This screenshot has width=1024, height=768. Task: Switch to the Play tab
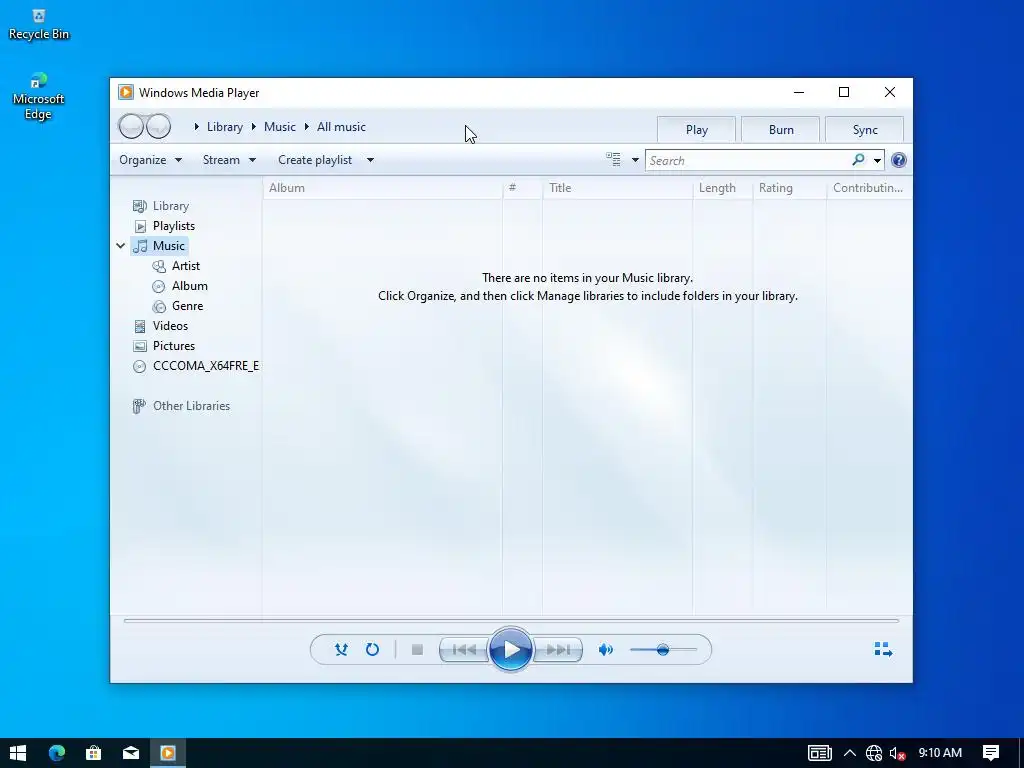click(x=696, y=129)
